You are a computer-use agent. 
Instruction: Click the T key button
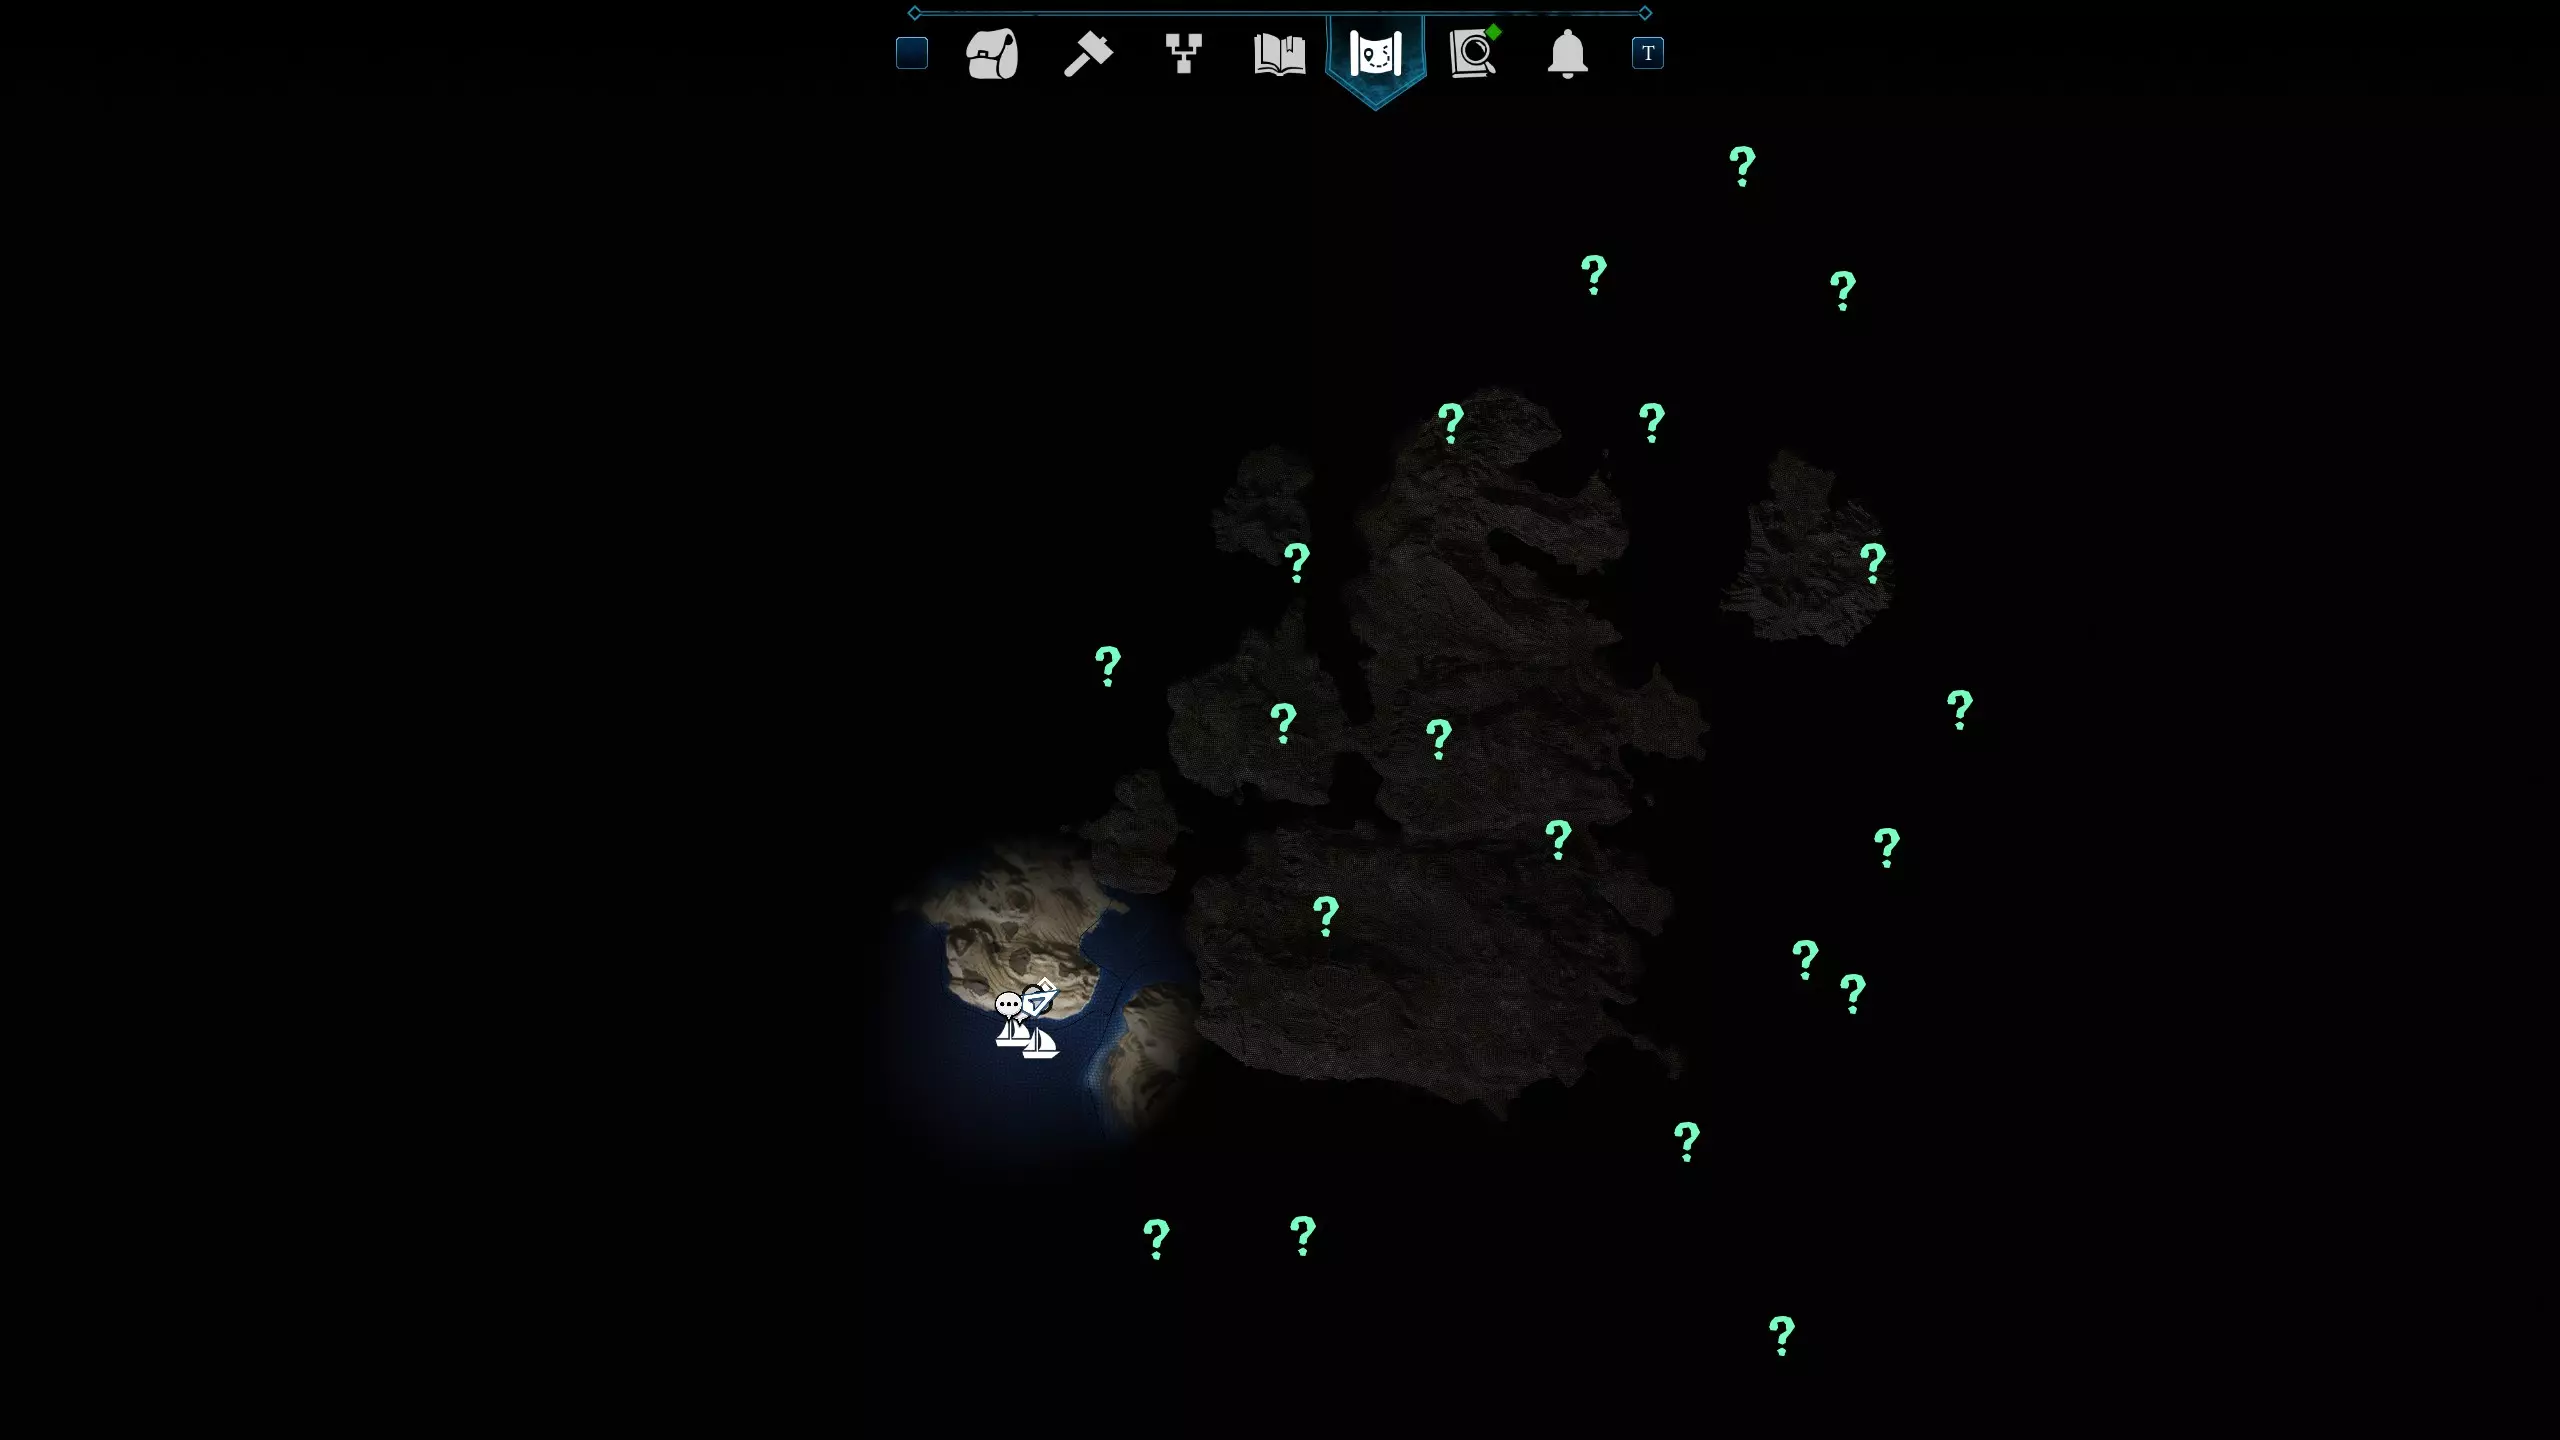(1647, 53)
